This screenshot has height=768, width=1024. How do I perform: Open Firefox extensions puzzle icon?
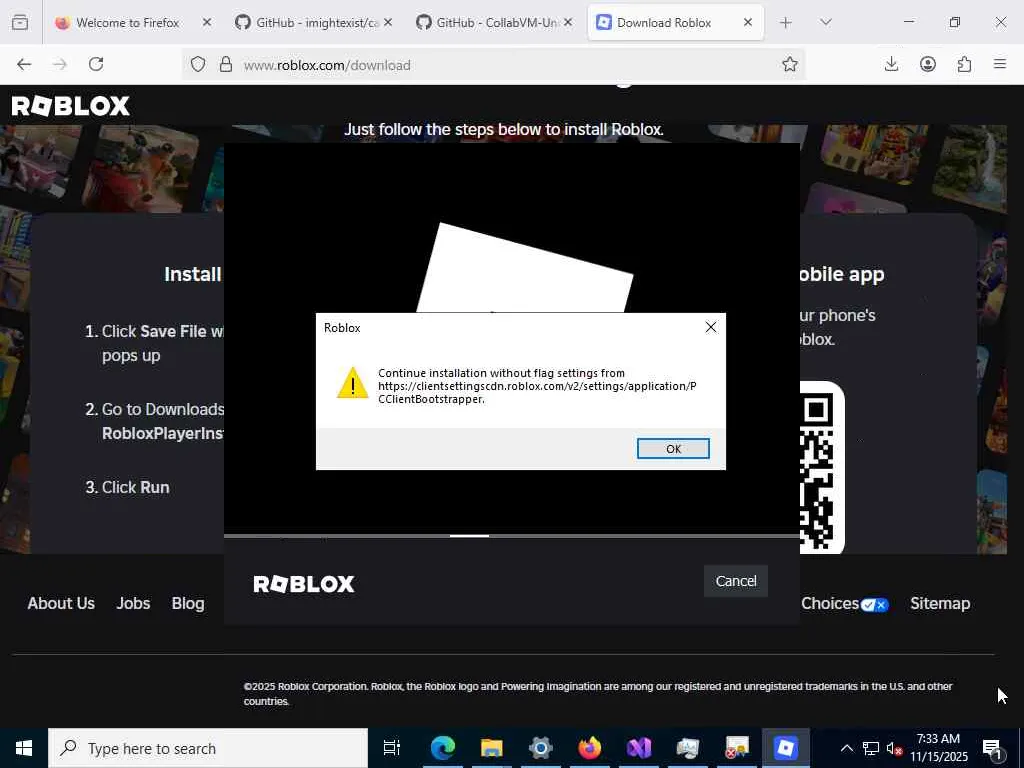click(964, 64)
